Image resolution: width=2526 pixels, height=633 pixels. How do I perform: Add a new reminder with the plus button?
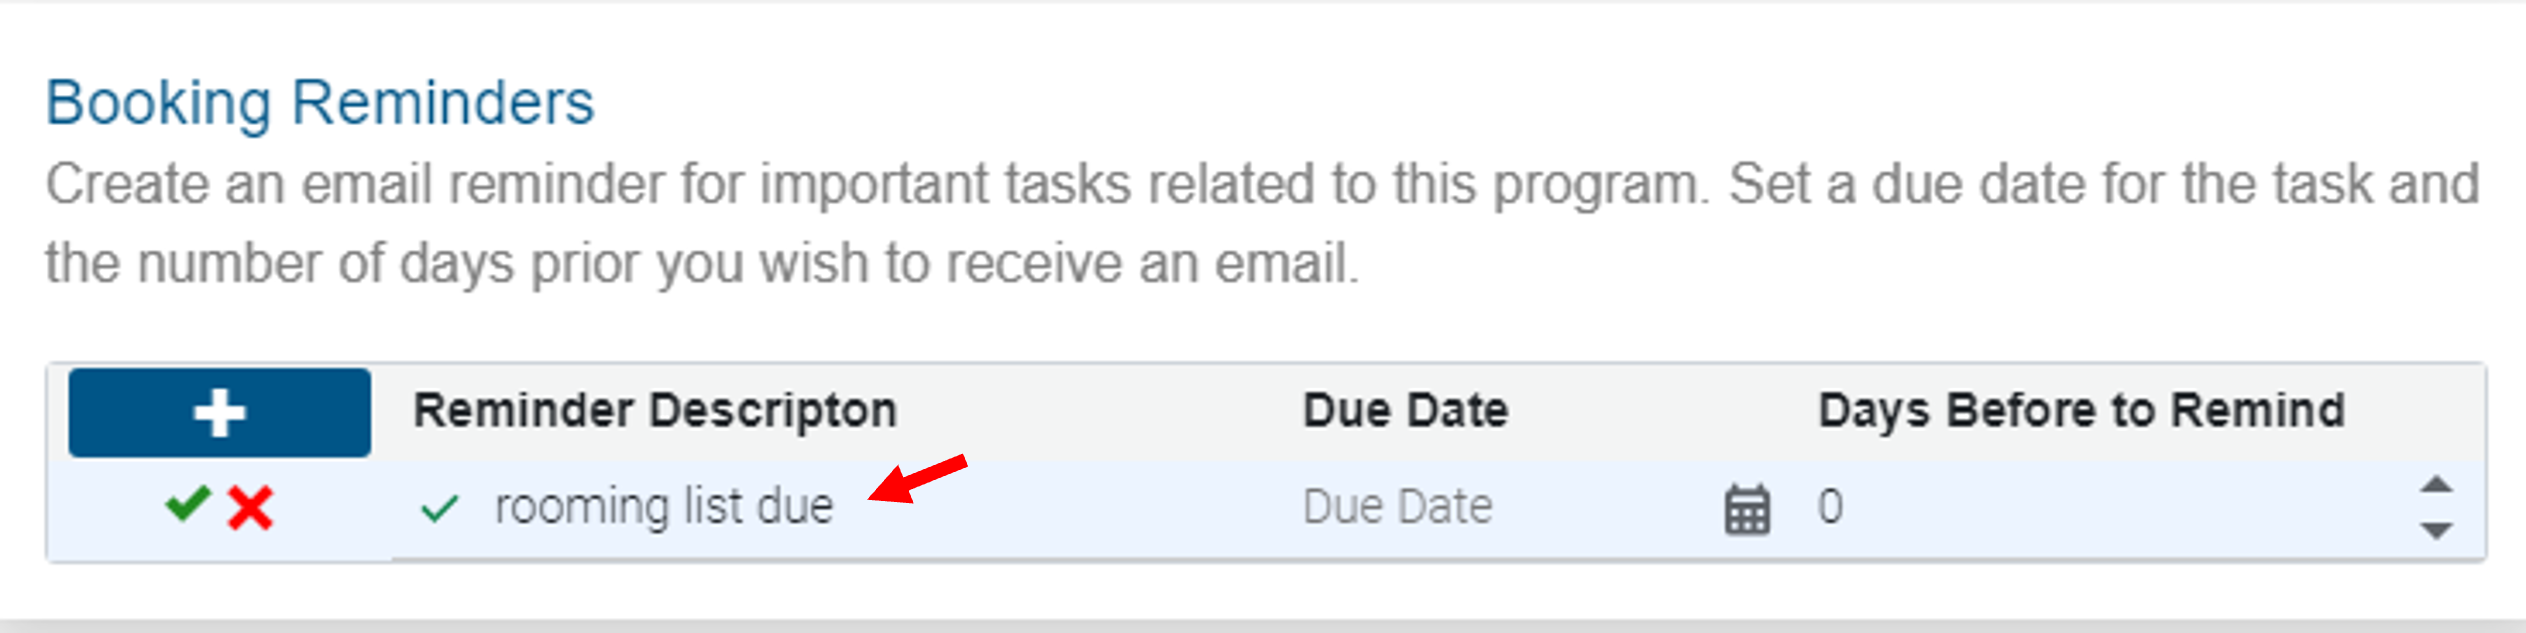[x=218, y=412]
